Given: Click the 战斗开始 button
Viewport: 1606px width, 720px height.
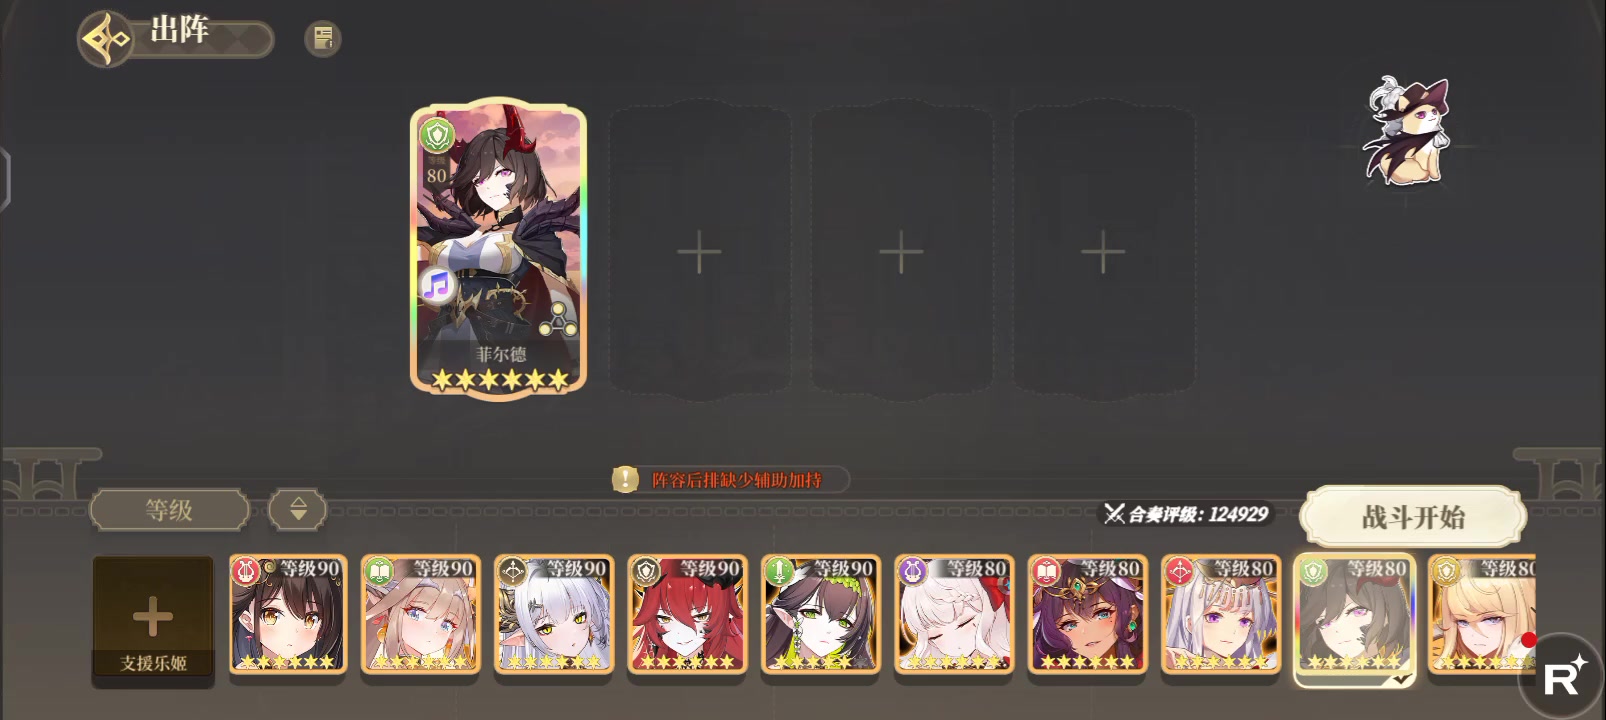Looking at the screenshot, I should click(1413, 517).
